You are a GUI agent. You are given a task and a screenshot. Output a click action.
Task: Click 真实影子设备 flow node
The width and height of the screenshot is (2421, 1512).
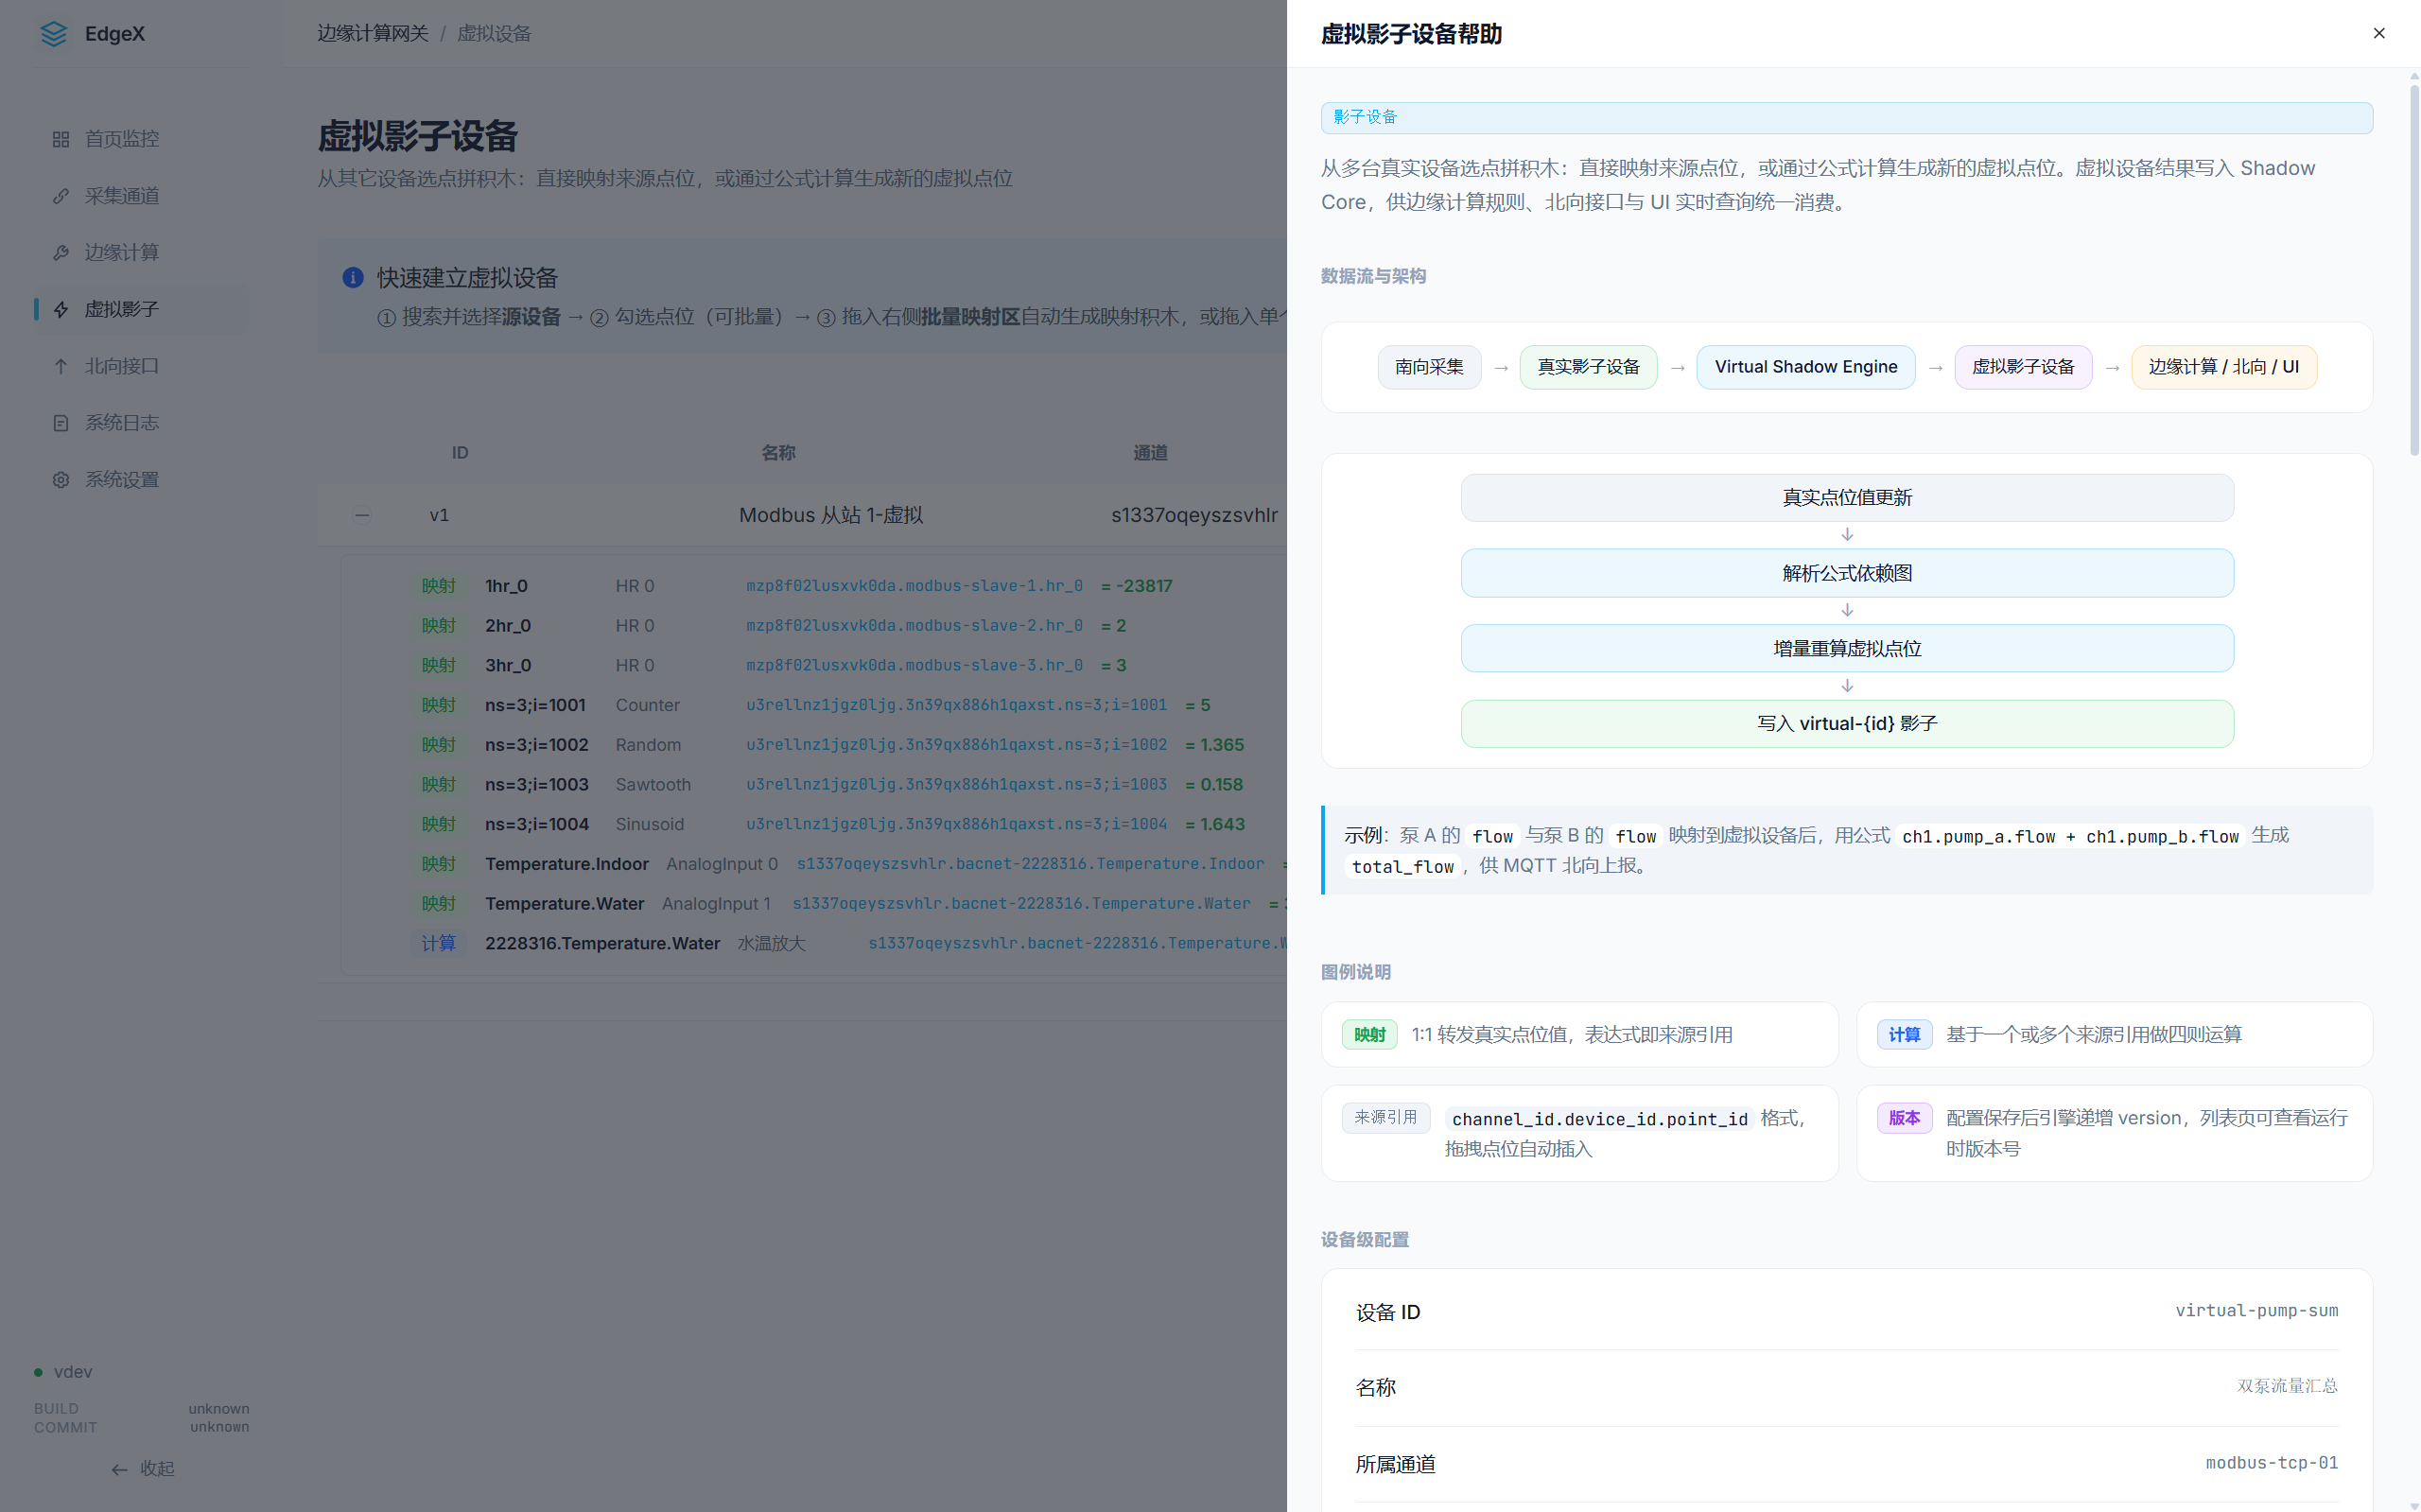(1588, 367)
